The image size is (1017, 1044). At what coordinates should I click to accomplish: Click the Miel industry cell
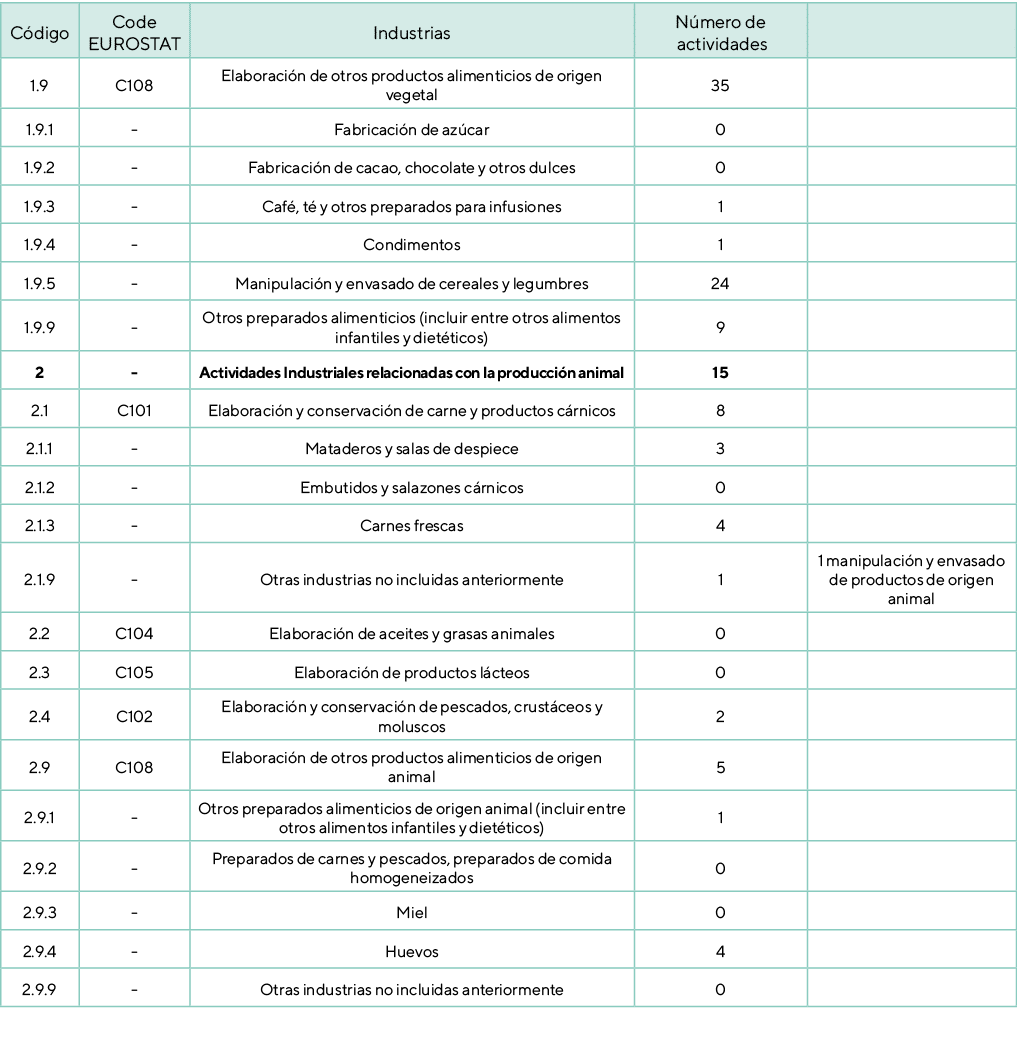[411, 913]
